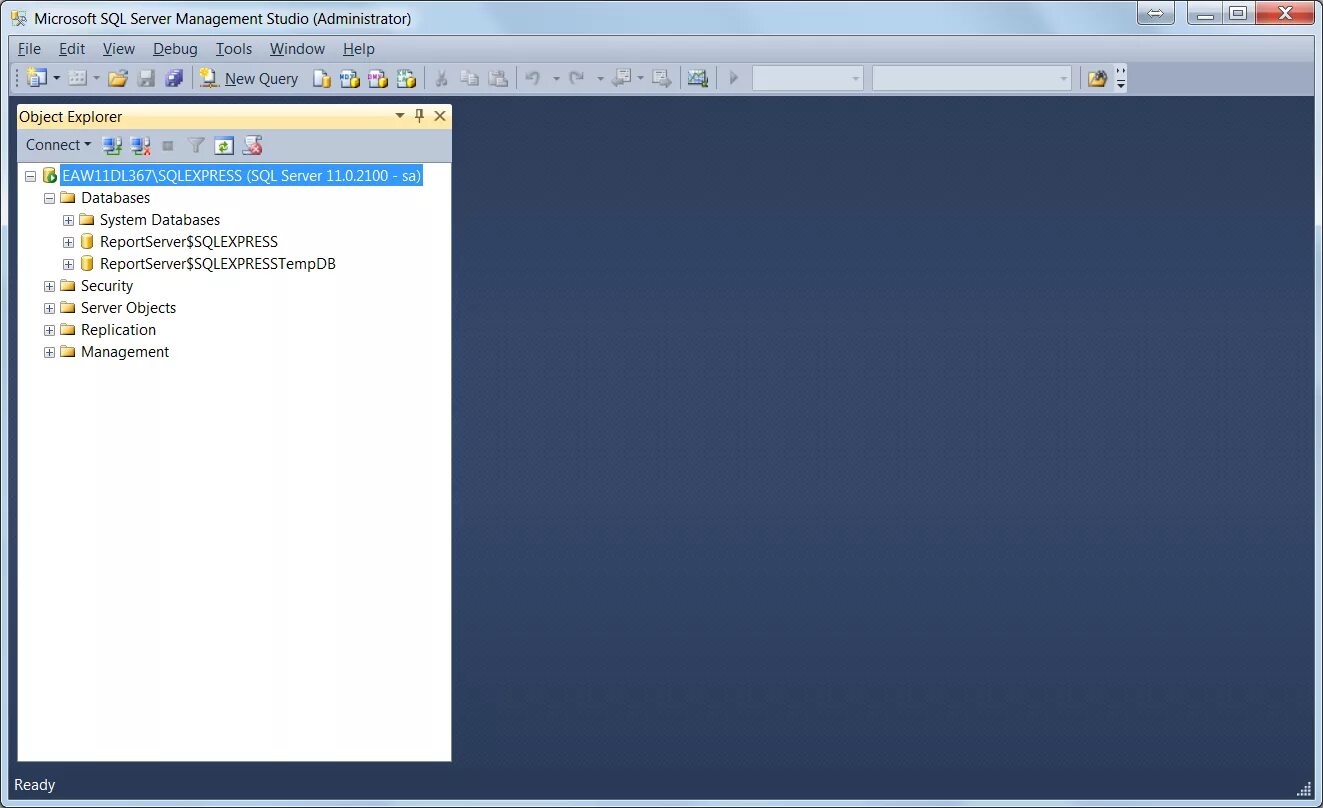Click the Cut scissors icon
Screen dimensions: 1323x808
441,78
